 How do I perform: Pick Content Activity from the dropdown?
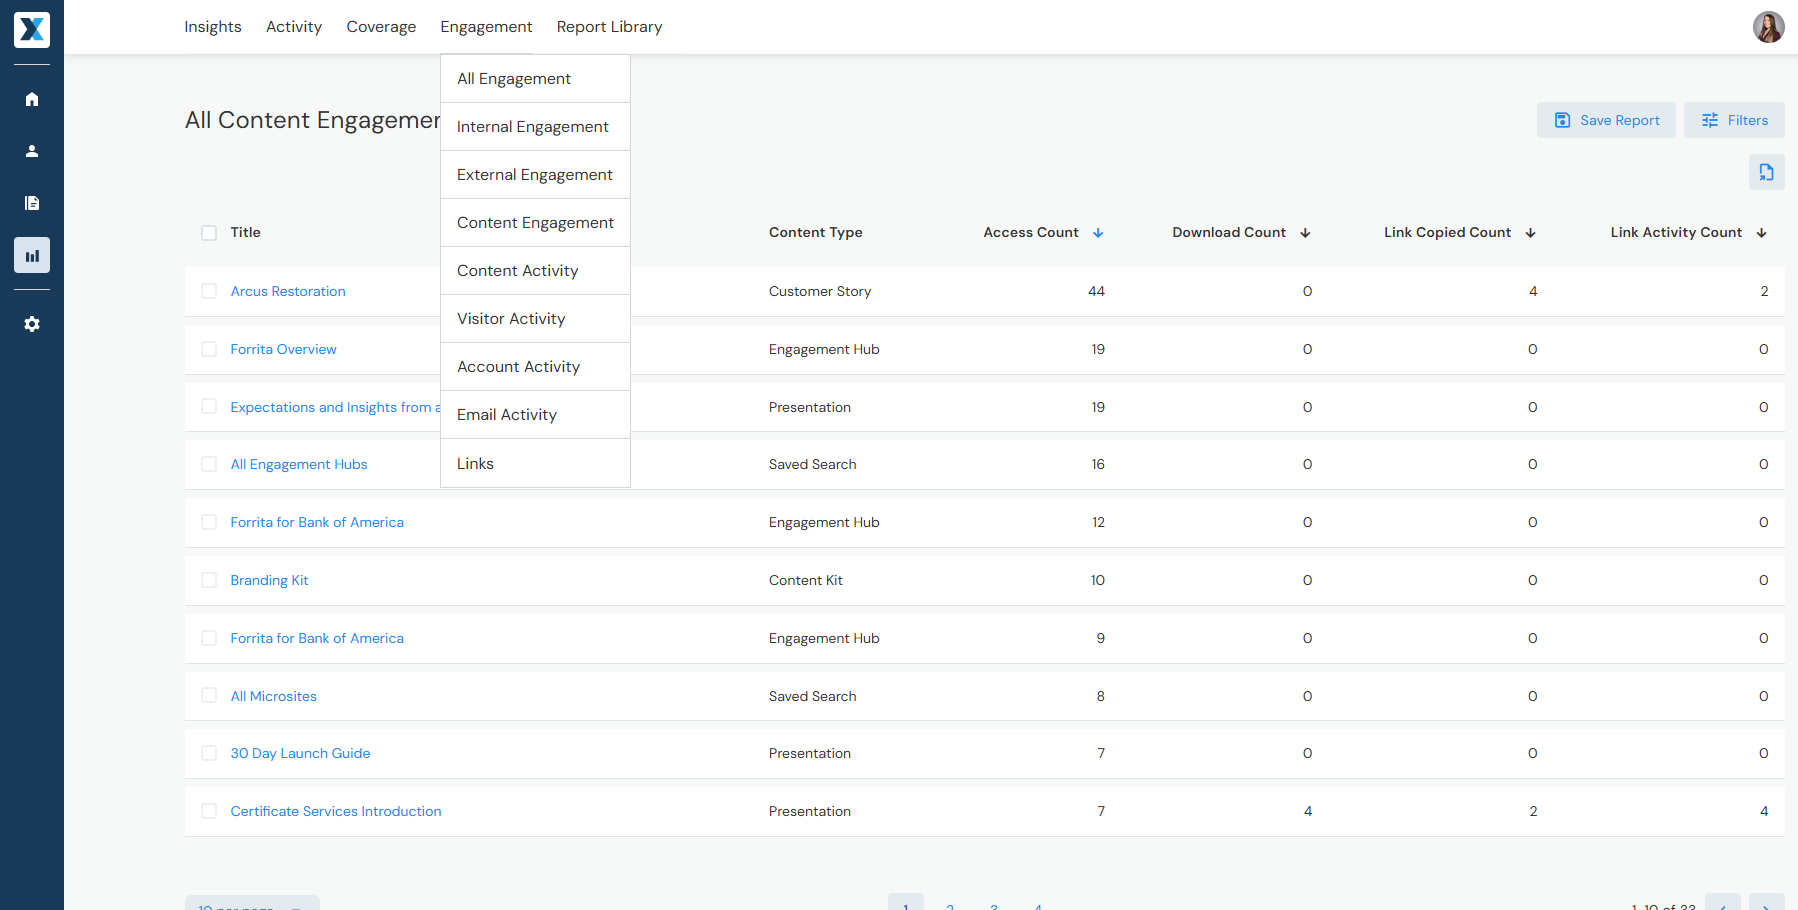(535, 271)
